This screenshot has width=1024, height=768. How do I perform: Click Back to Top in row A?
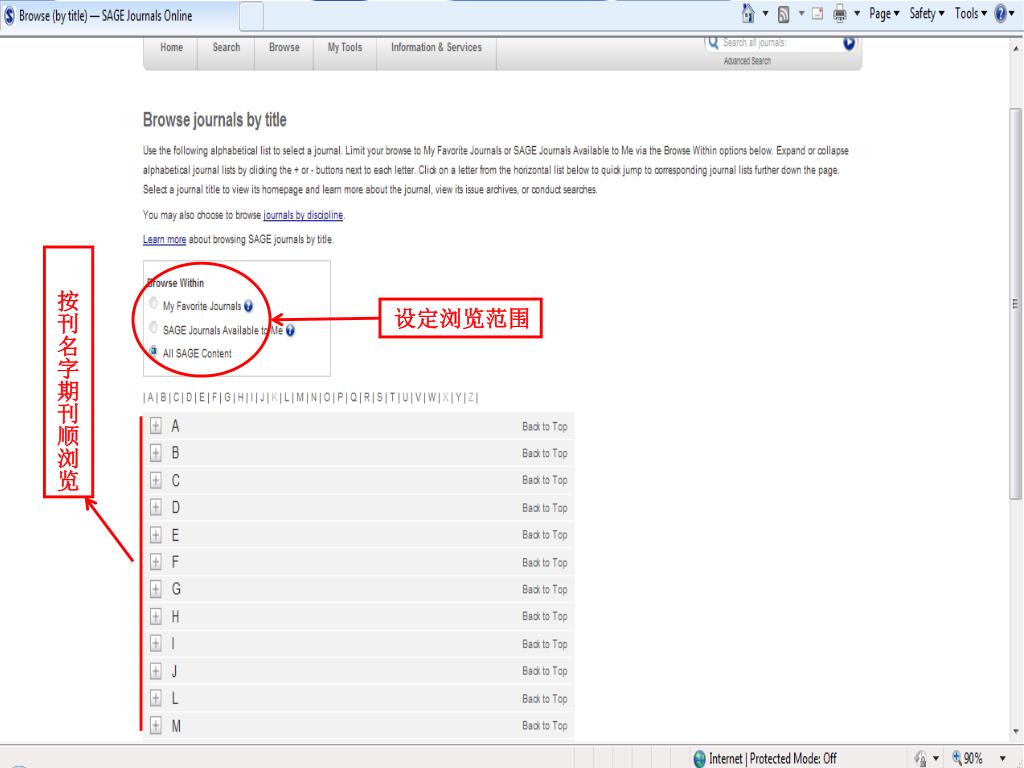(545, 426)
